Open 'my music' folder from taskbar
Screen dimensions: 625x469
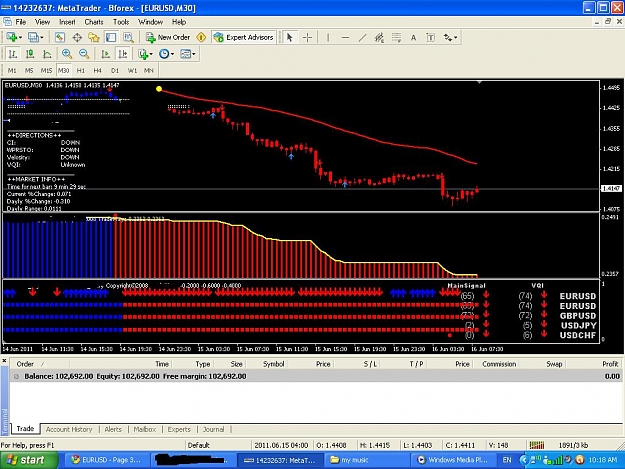368,460
